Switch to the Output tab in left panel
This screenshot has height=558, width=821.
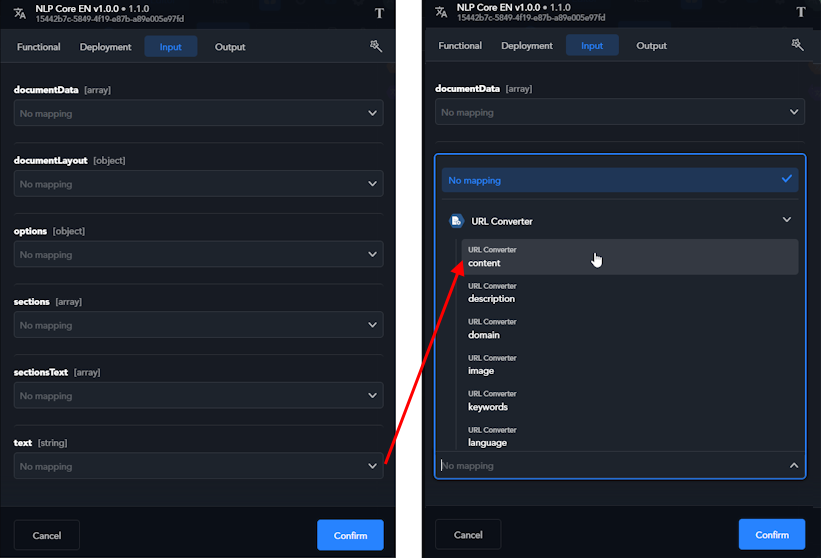tap(230, 47)
